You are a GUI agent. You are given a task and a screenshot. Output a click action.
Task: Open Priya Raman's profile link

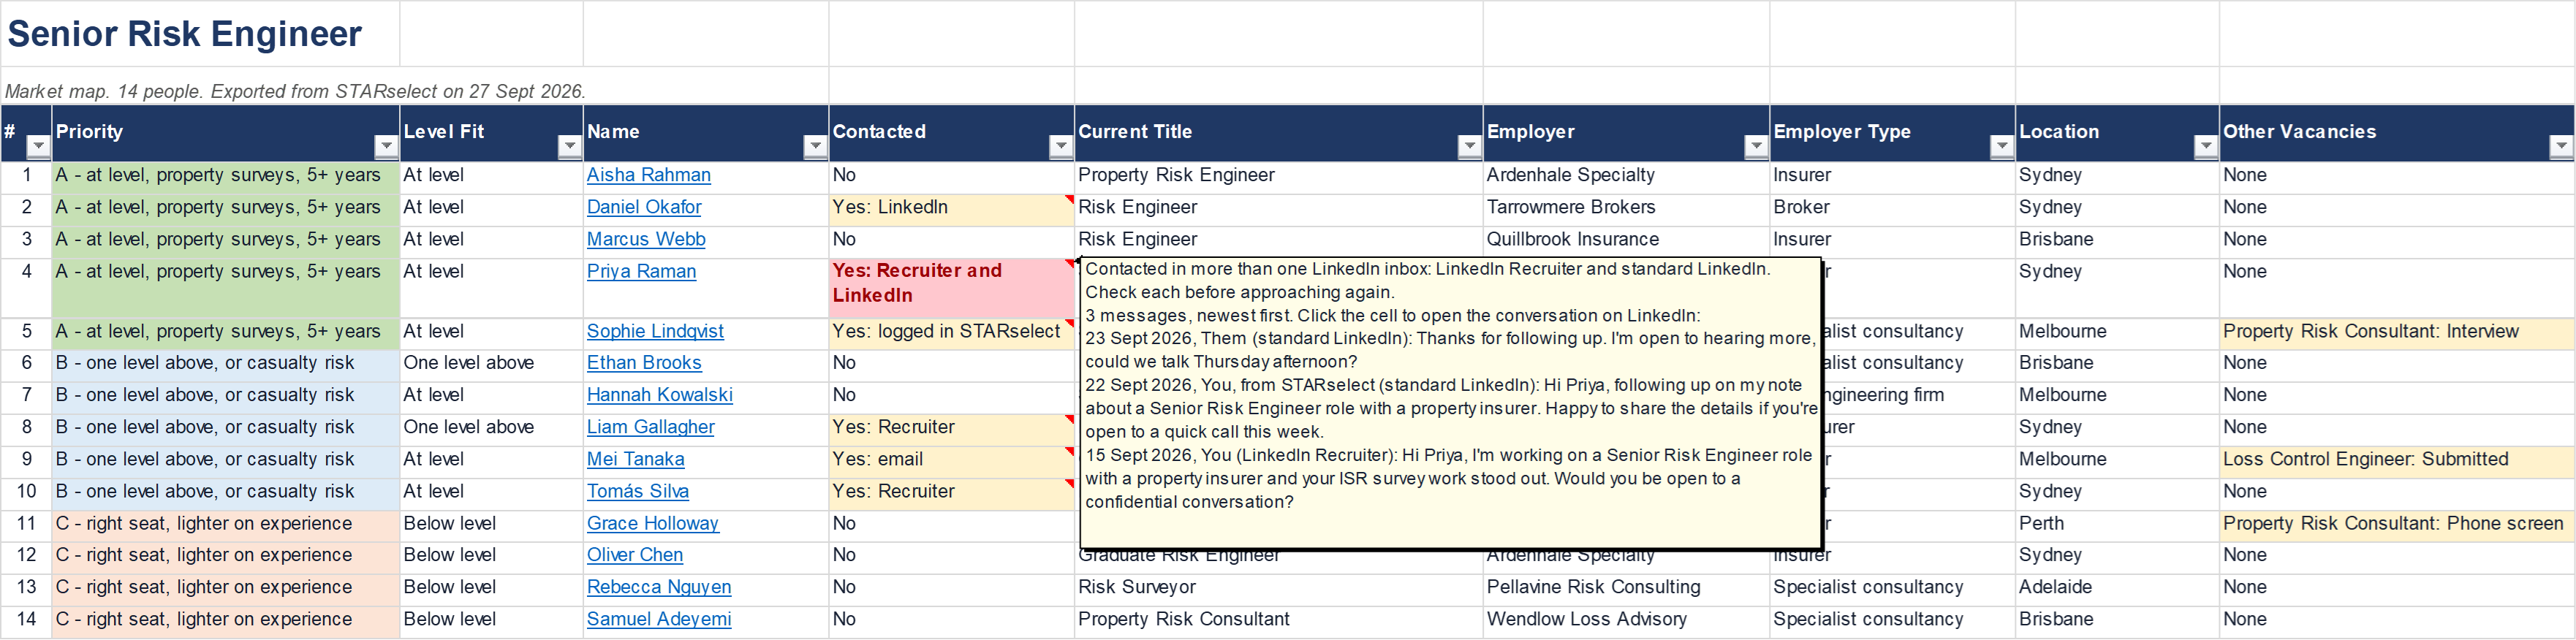pyautogui.click(x=641, y=271)
